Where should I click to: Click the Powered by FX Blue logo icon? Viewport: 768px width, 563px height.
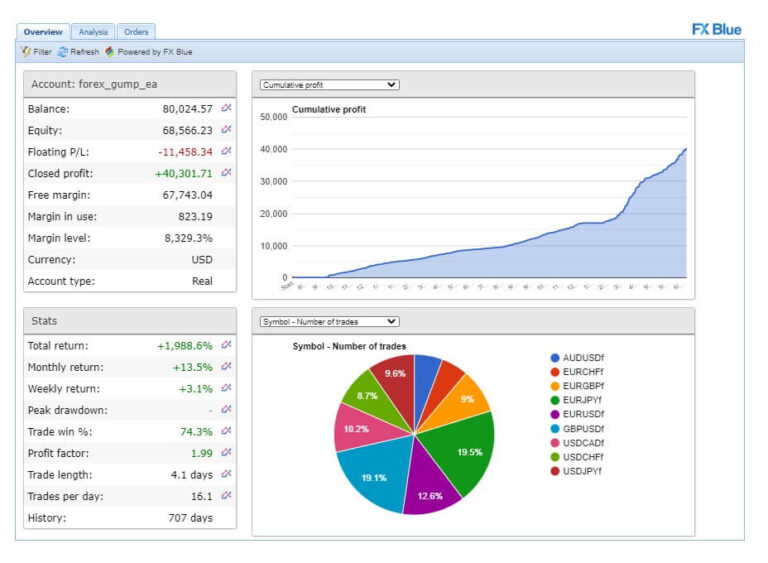click(110, 51)
